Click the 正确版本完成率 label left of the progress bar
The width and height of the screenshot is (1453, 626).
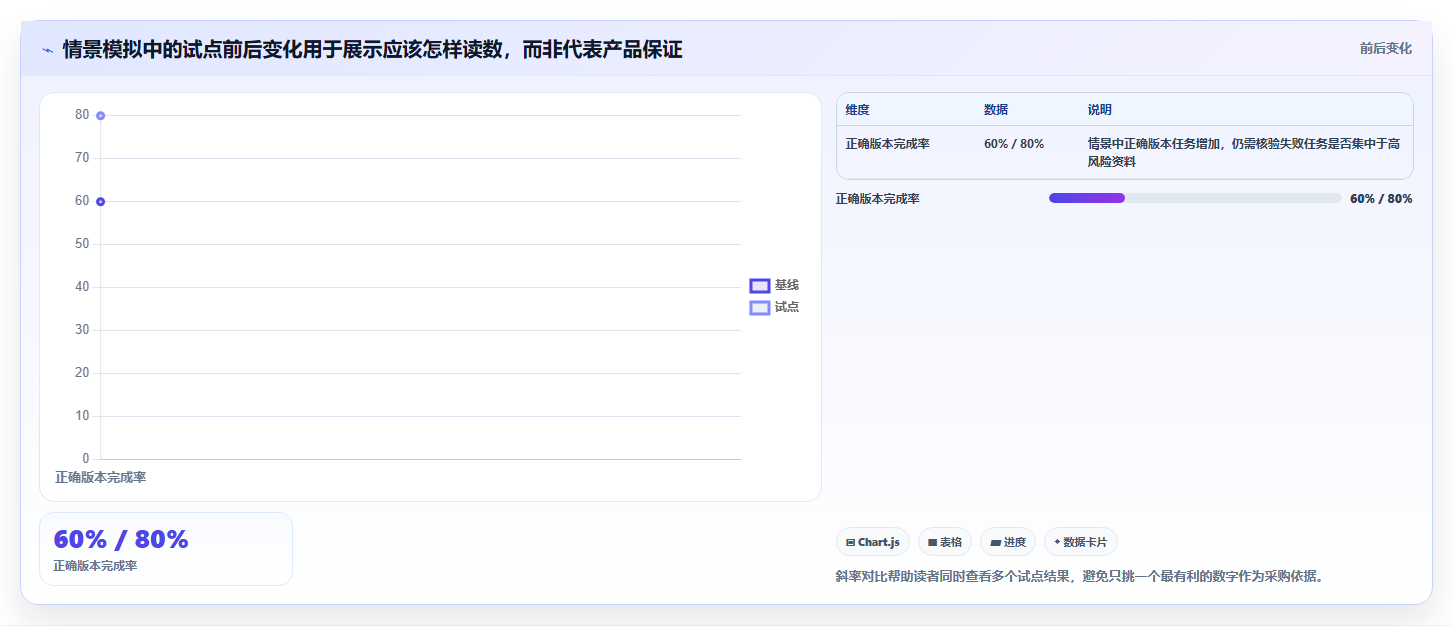pos(878,199)
